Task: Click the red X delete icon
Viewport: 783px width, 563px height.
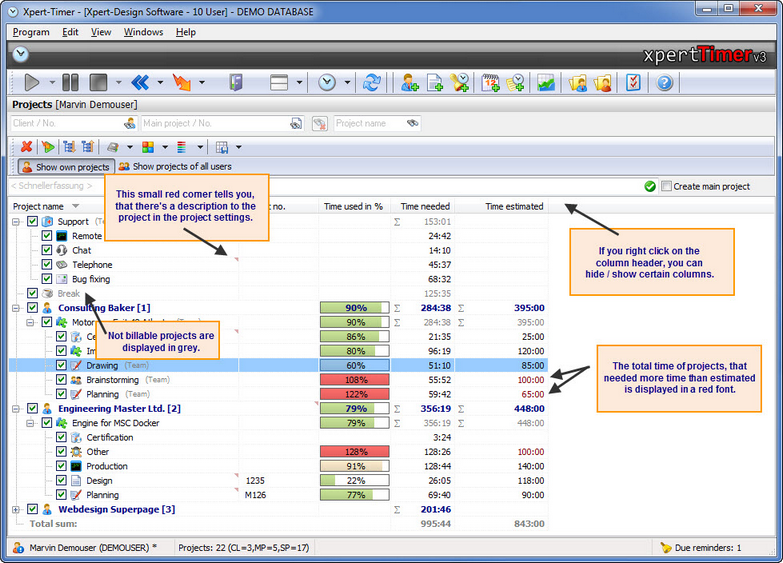Action: coord(26,147)
